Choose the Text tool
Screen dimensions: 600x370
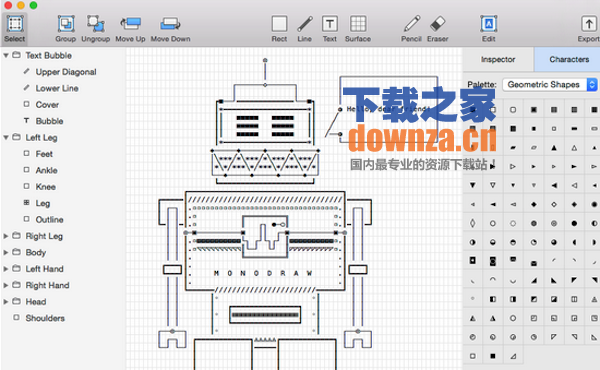point(329,29)
